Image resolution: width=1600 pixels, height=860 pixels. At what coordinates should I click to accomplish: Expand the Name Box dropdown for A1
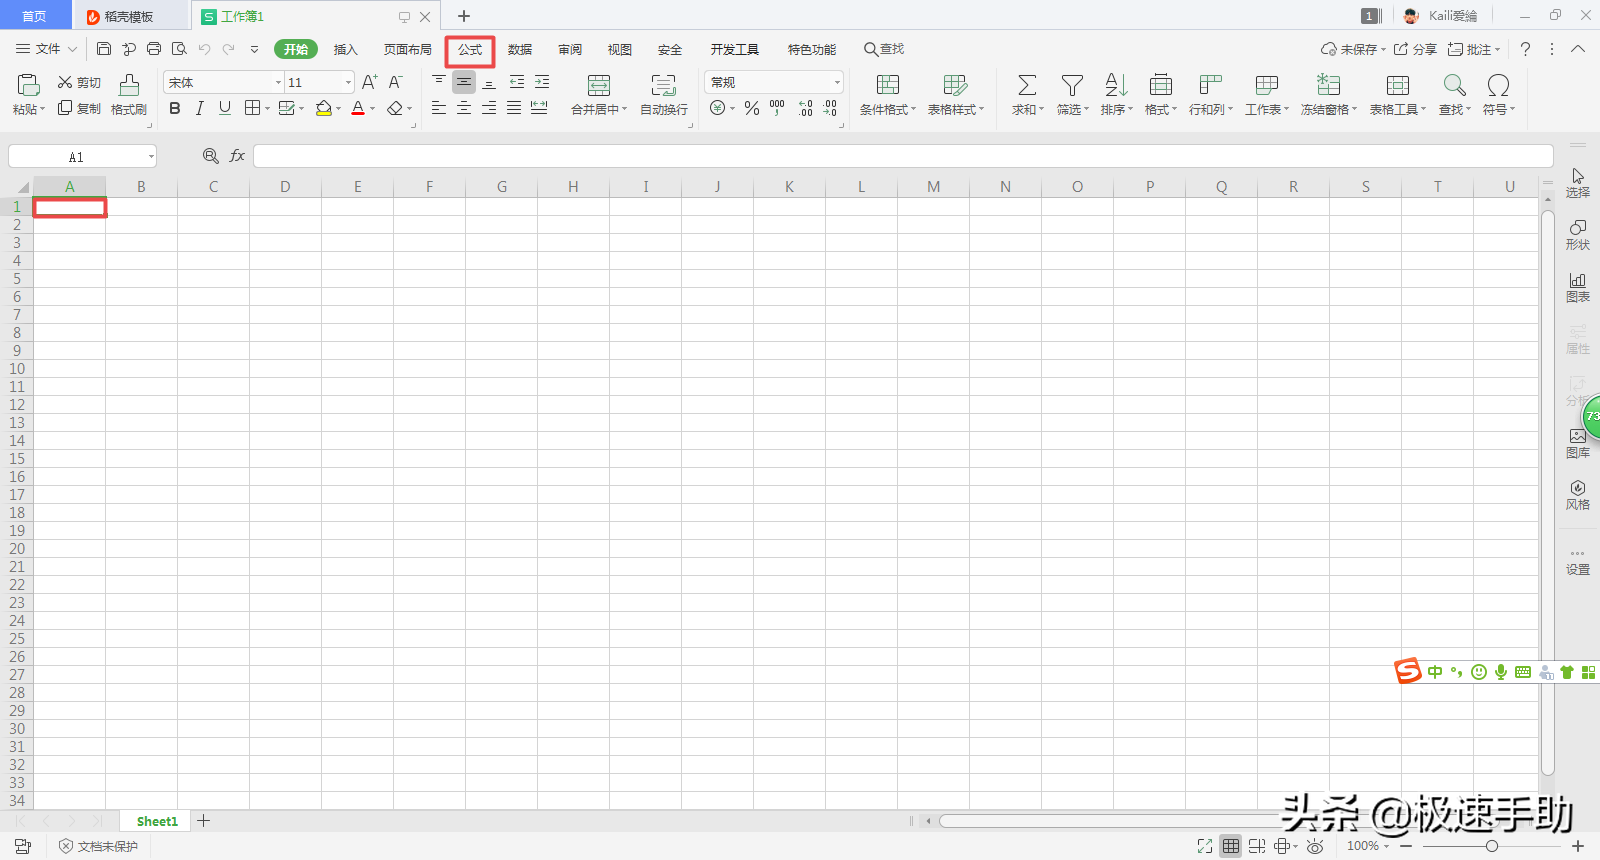click(x=152, y=156)
